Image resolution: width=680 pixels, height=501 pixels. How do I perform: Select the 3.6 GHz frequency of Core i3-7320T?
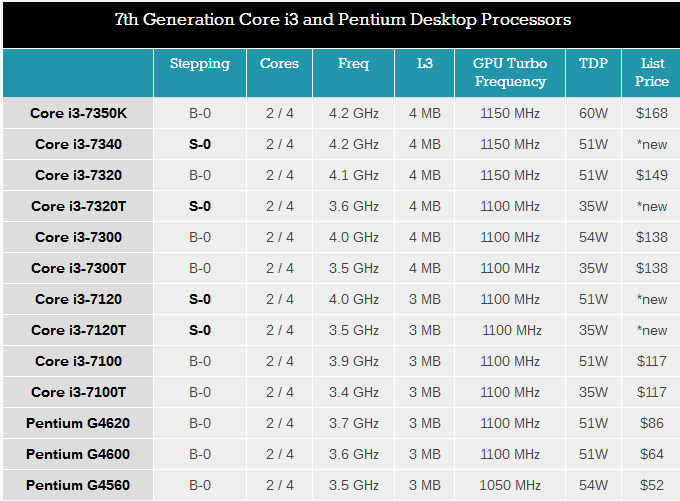(x=353, y=206)
